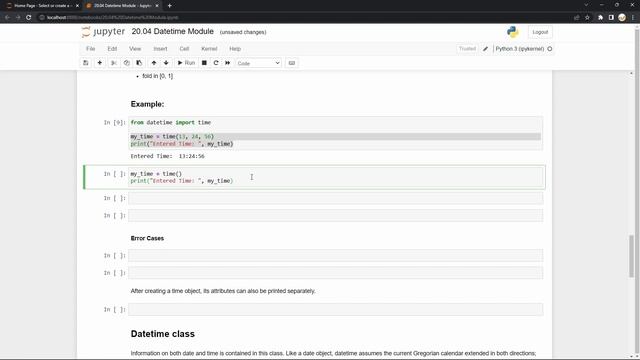Rename notebook title 20.04 Datetime Module

pos(173,31)
